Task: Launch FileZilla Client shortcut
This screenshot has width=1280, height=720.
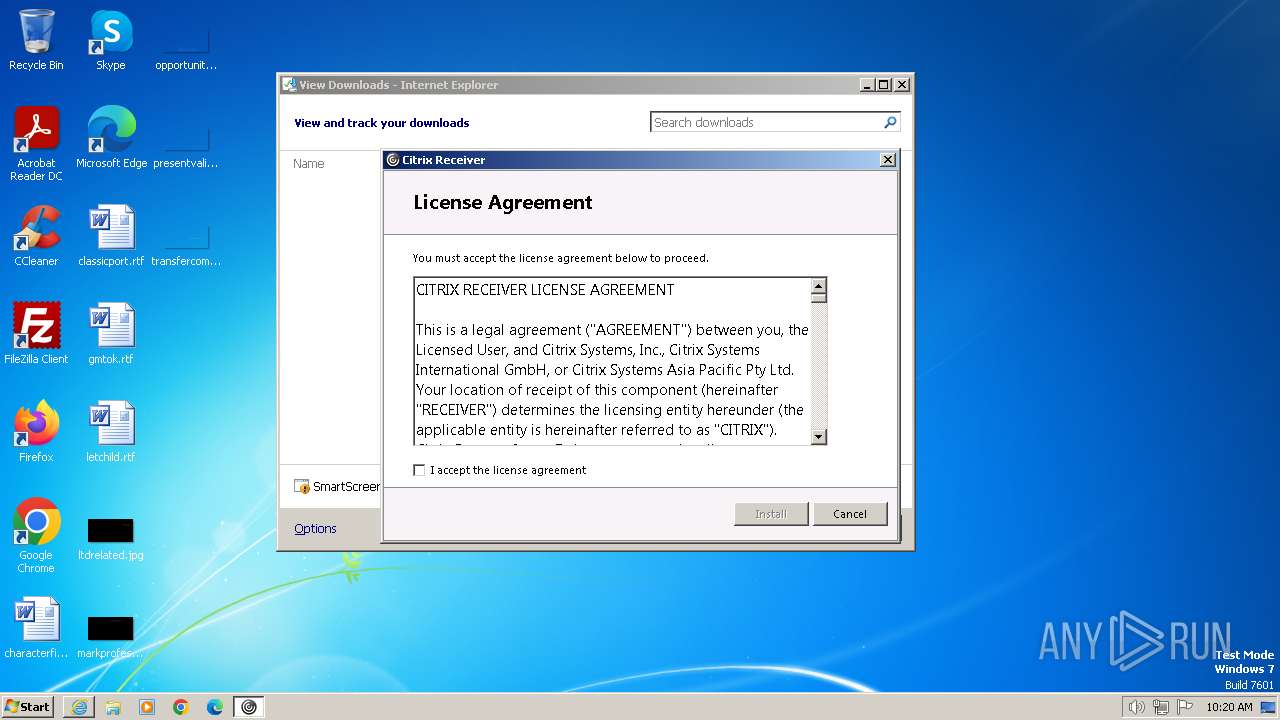Action: click(37, 333)
